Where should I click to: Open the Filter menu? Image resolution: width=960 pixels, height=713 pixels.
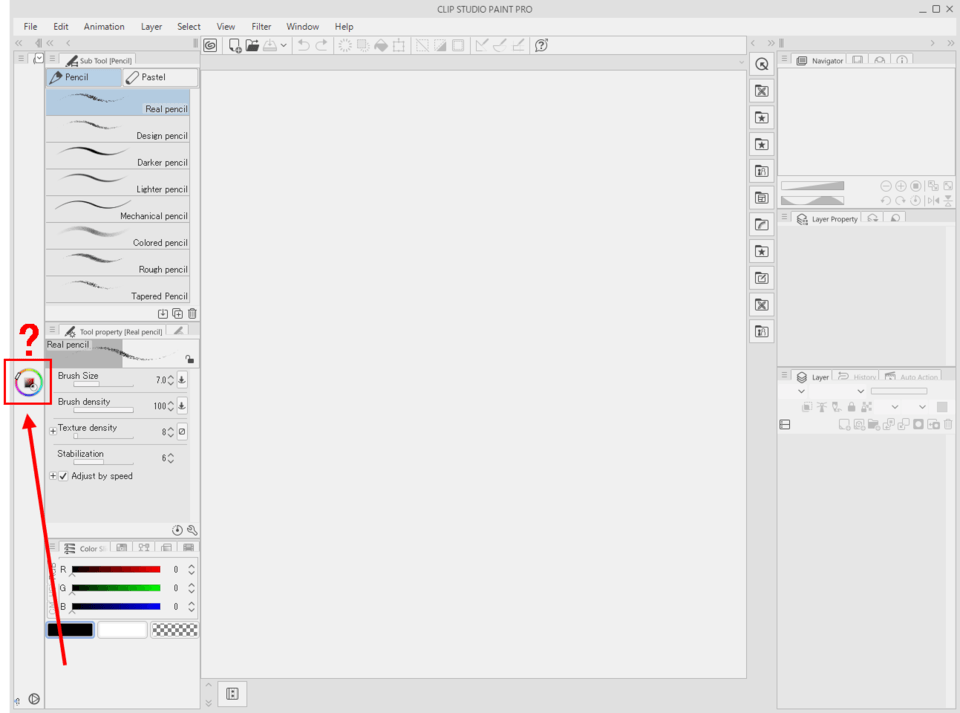pos(261,26)
